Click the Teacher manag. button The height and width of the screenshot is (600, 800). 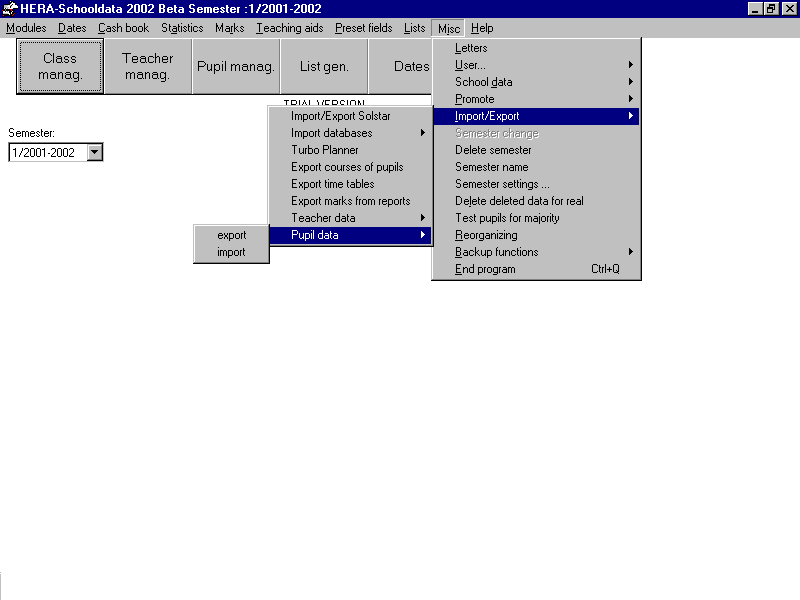(x=147, y=66)
